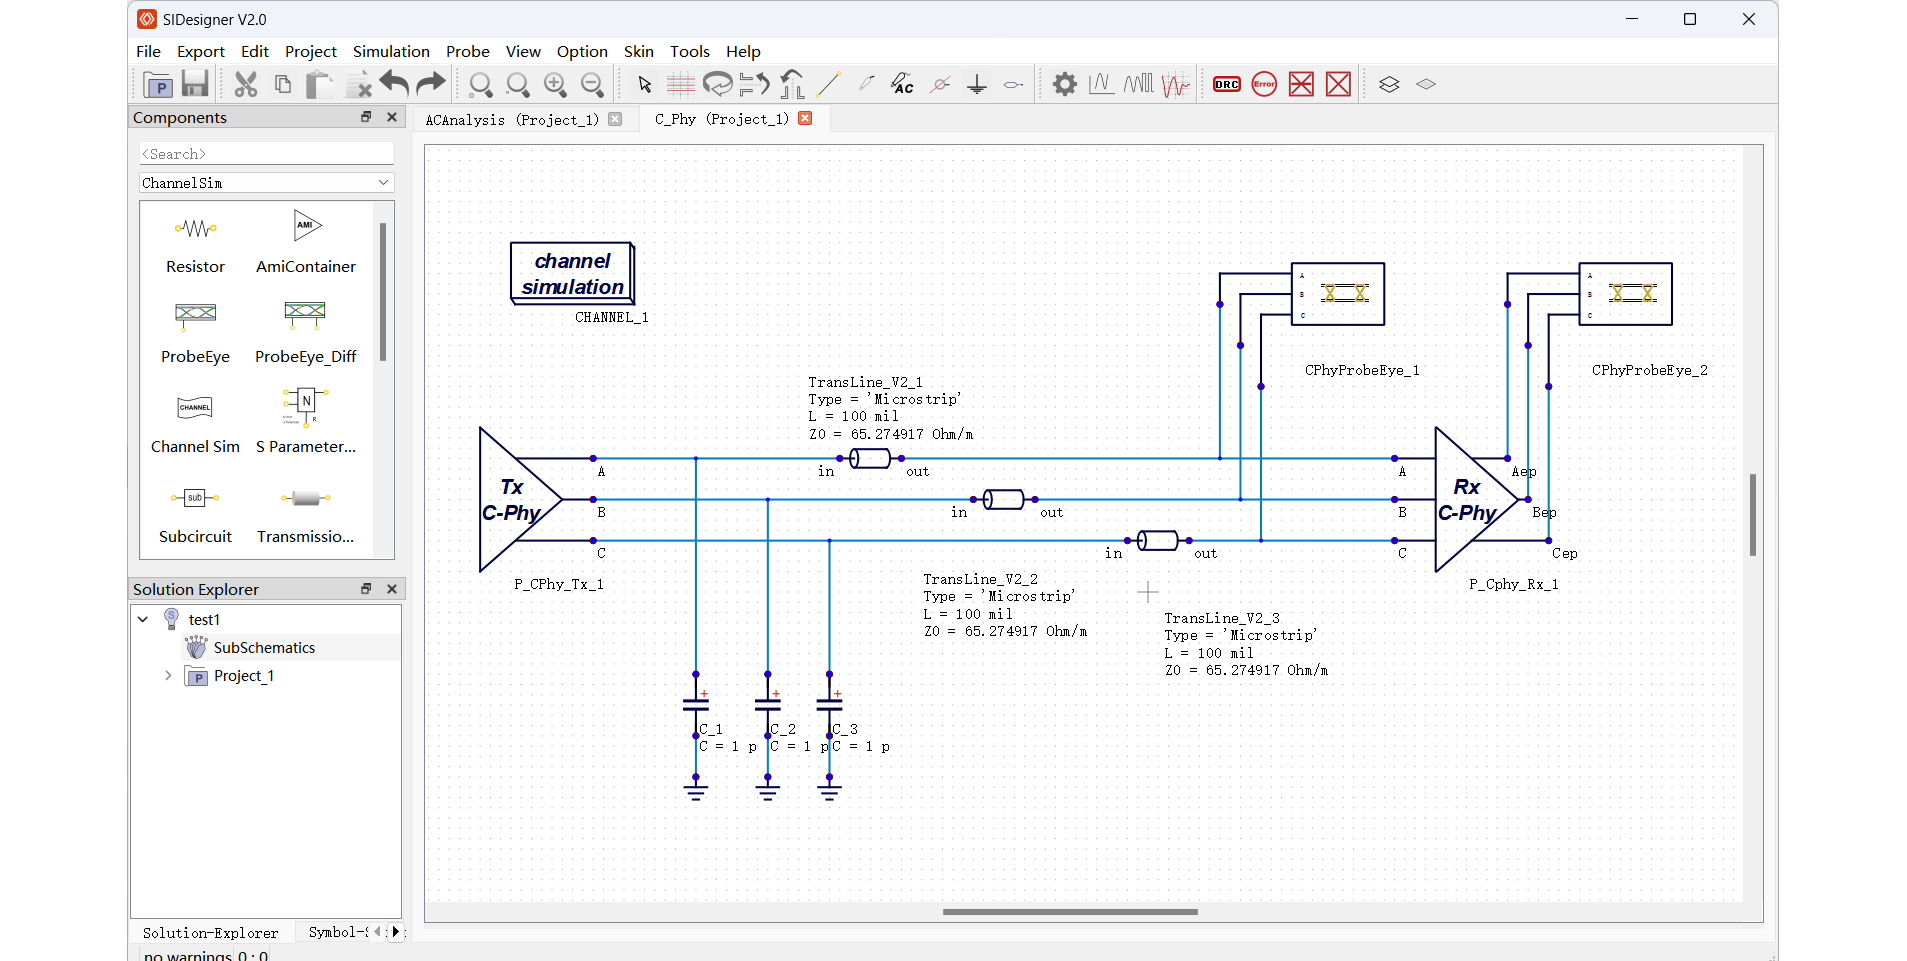Click the right arrow for more tabs
This screenshot has height=961, width=1907.
[x=395, y=932]
